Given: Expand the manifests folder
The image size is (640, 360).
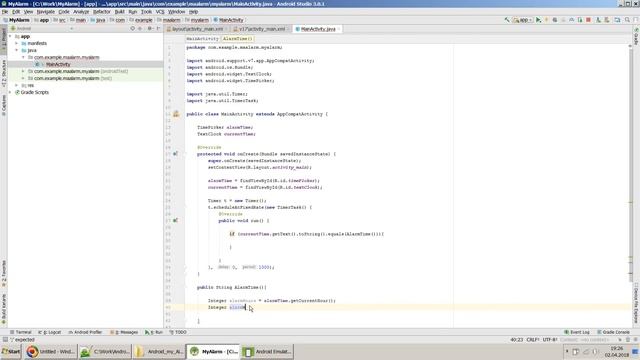Looking at the screenshot, I should coord(17,43).
